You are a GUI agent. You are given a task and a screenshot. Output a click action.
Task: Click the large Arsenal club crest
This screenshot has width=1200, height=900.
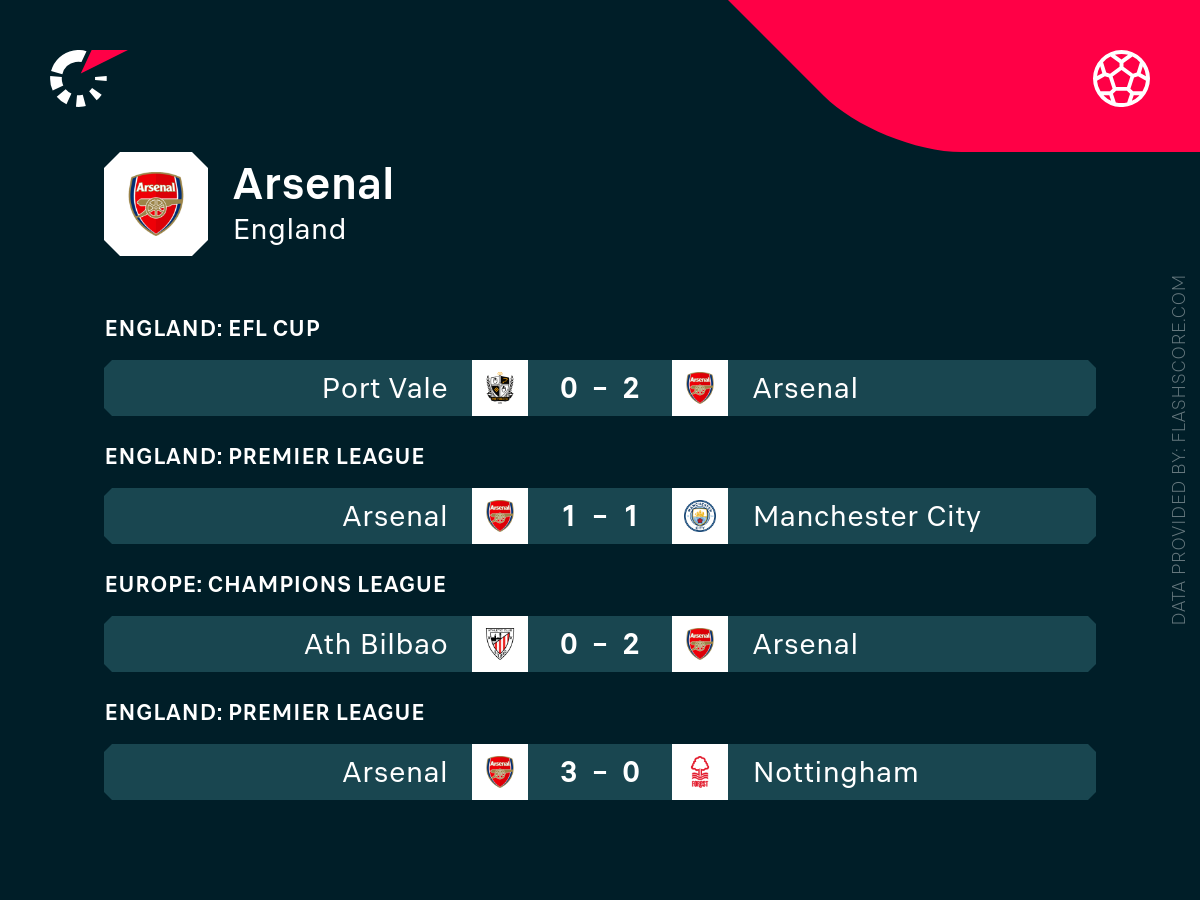(x=156, y=204)
